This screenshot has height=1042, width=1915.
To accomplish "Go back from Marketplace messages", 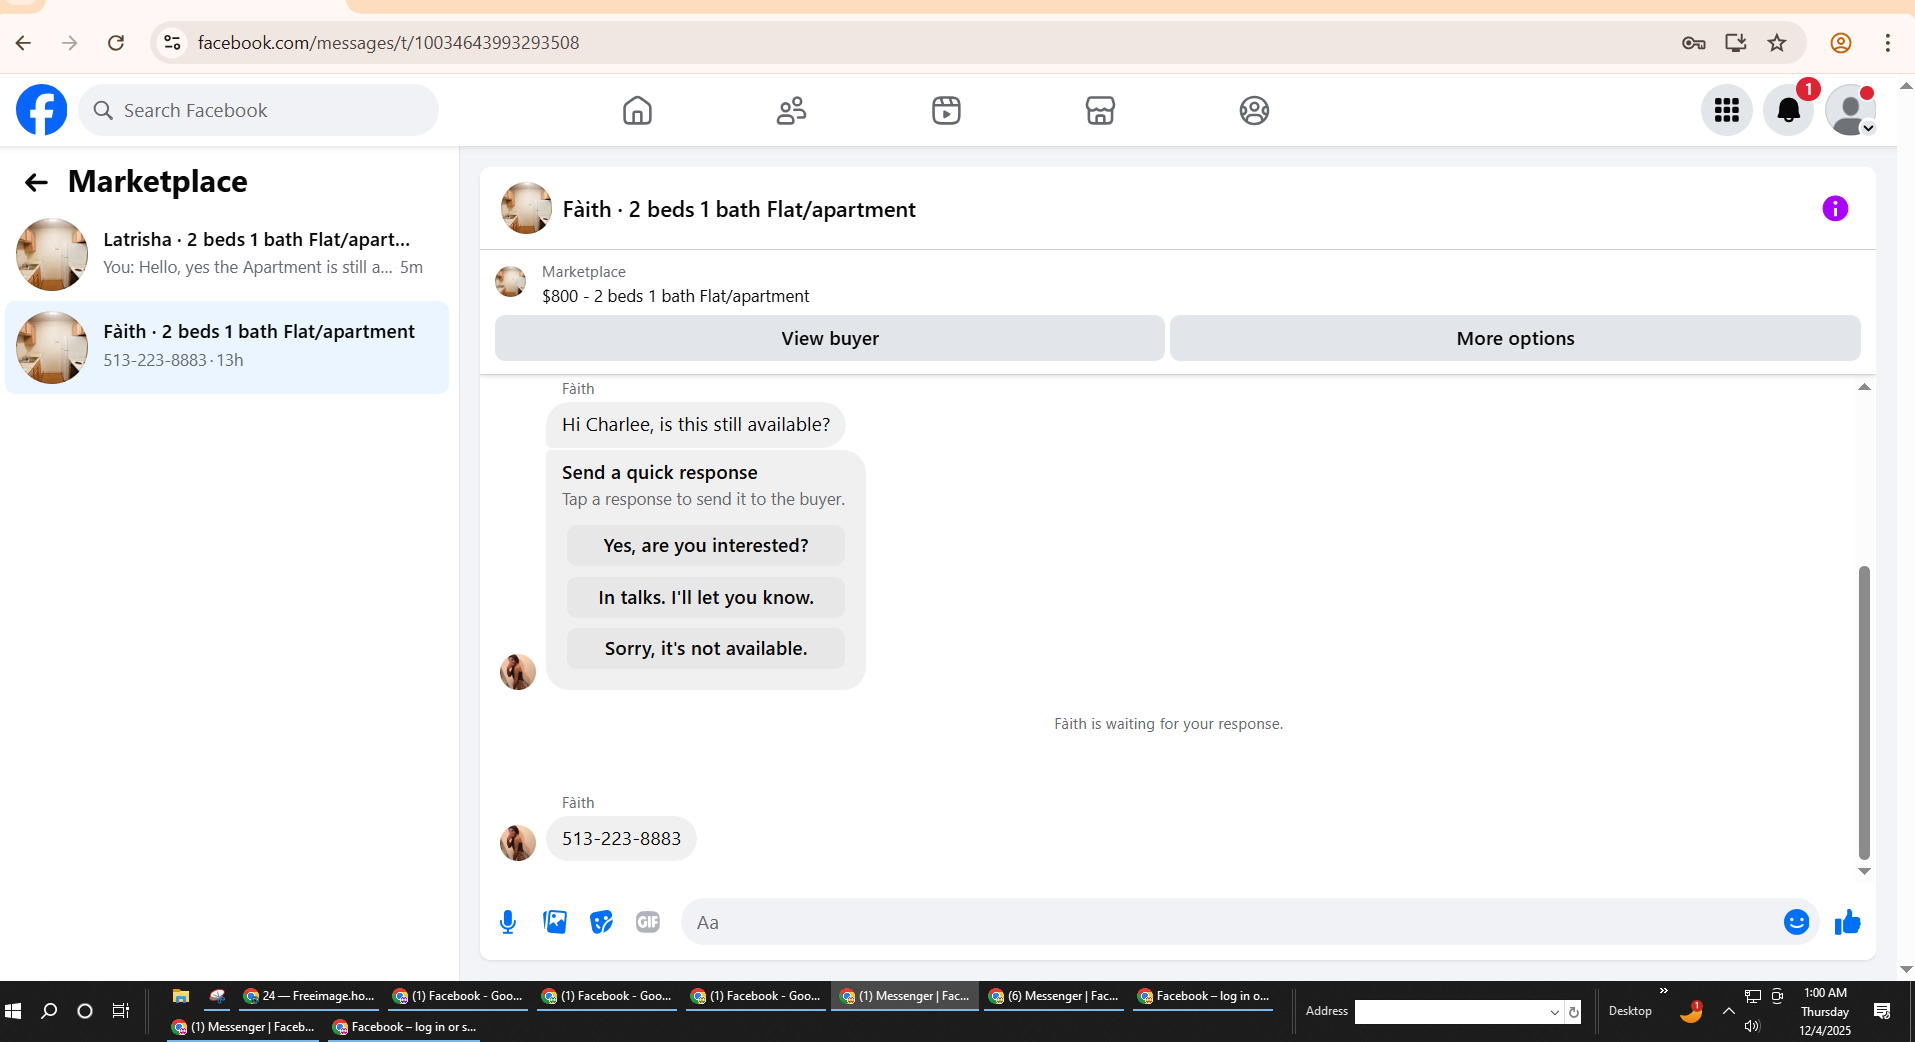I will 36,182.
